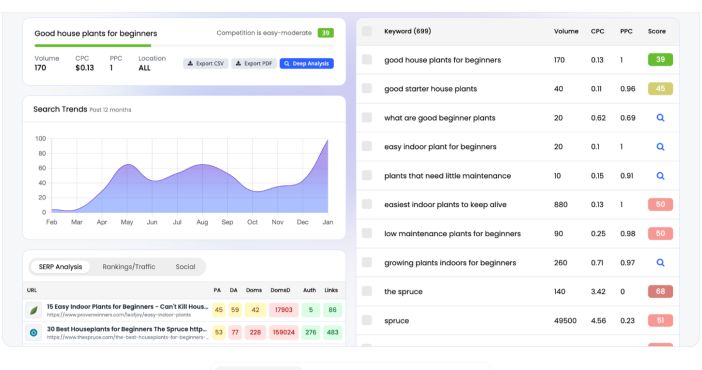The width and height of the screenshot is (702, 370).
Task: Check the 'growing plants indoors for beginners' row
Action: tap(367, 262)
